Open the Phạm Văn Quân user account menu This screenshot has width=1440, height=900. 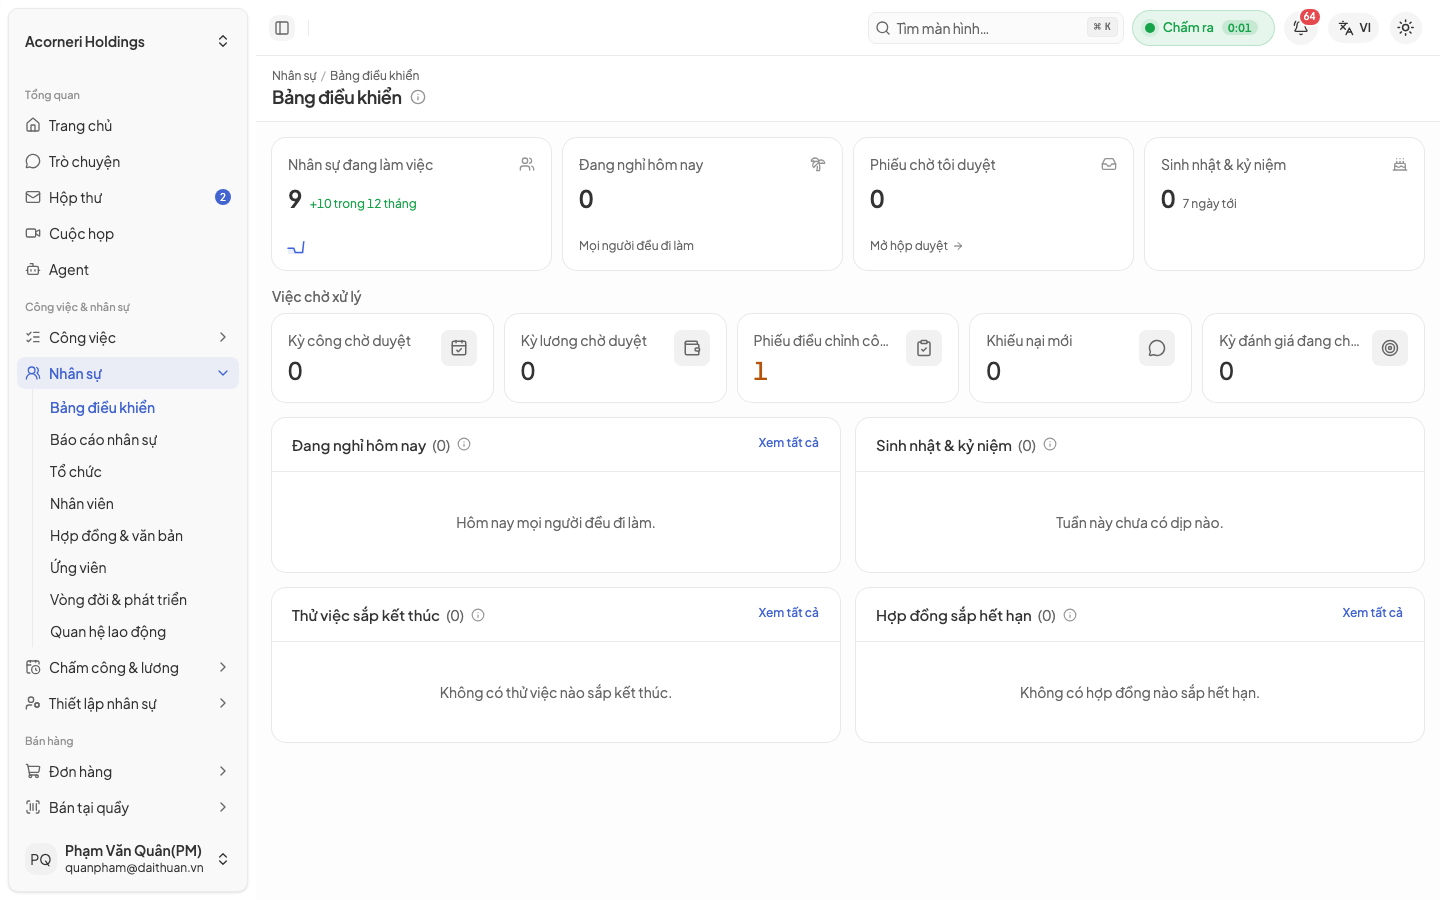[128, 859]
